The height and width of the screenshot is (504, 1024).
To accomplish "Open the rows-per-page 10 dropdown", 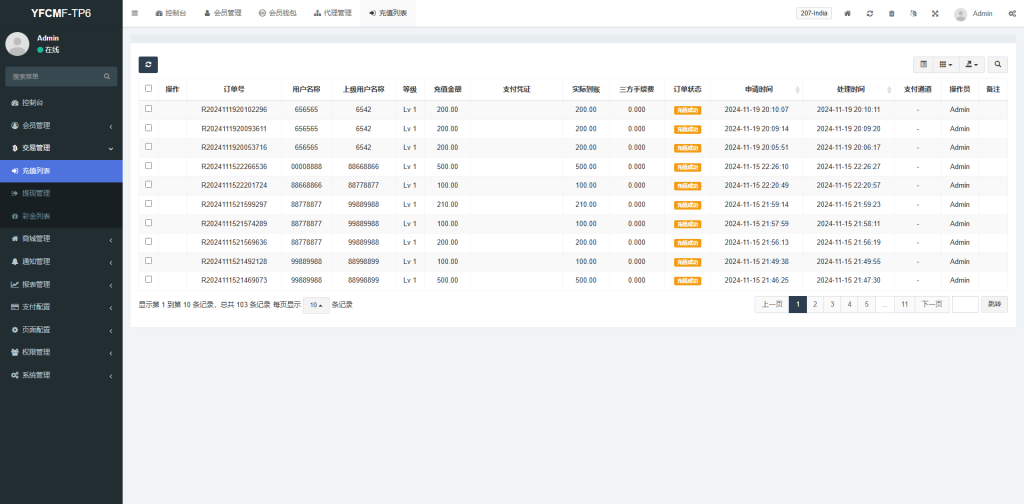I will (316, 305).
